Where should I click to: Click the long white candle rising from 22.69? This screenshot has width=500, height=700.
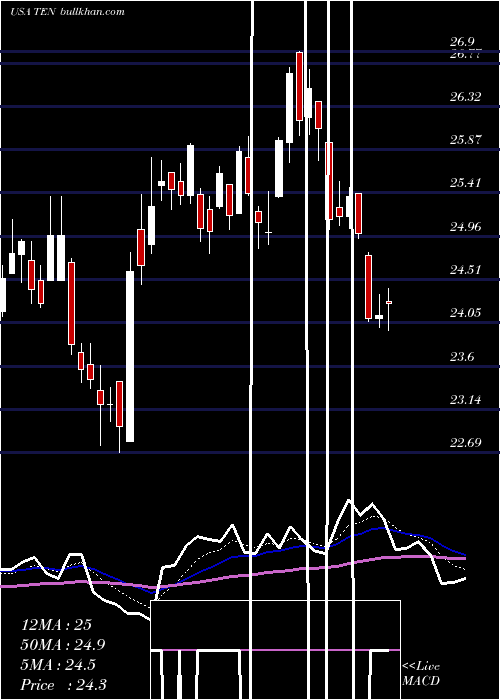tap(130, 356)
